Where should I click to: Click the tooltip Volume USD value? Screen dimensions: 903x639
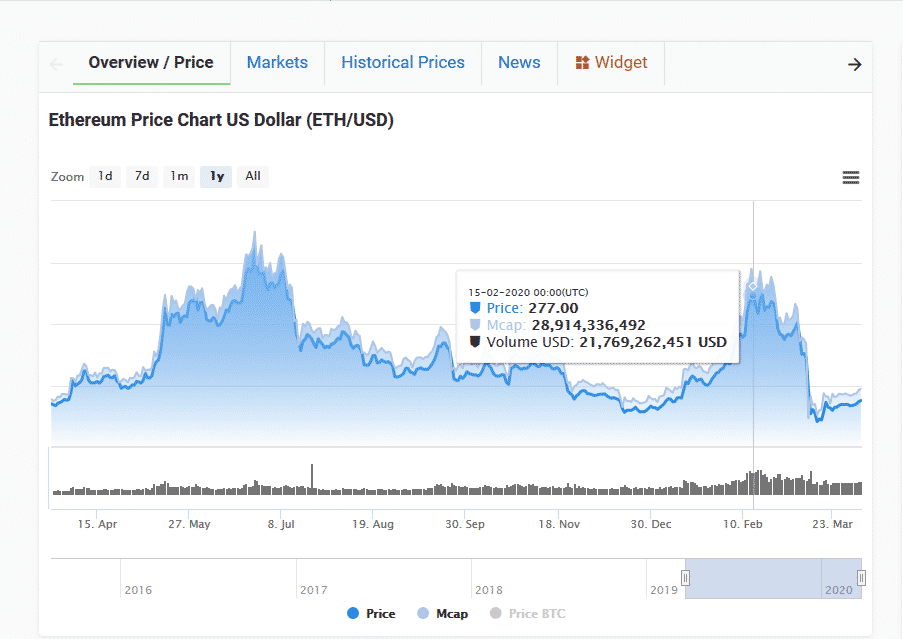click(x=653, y=343)
